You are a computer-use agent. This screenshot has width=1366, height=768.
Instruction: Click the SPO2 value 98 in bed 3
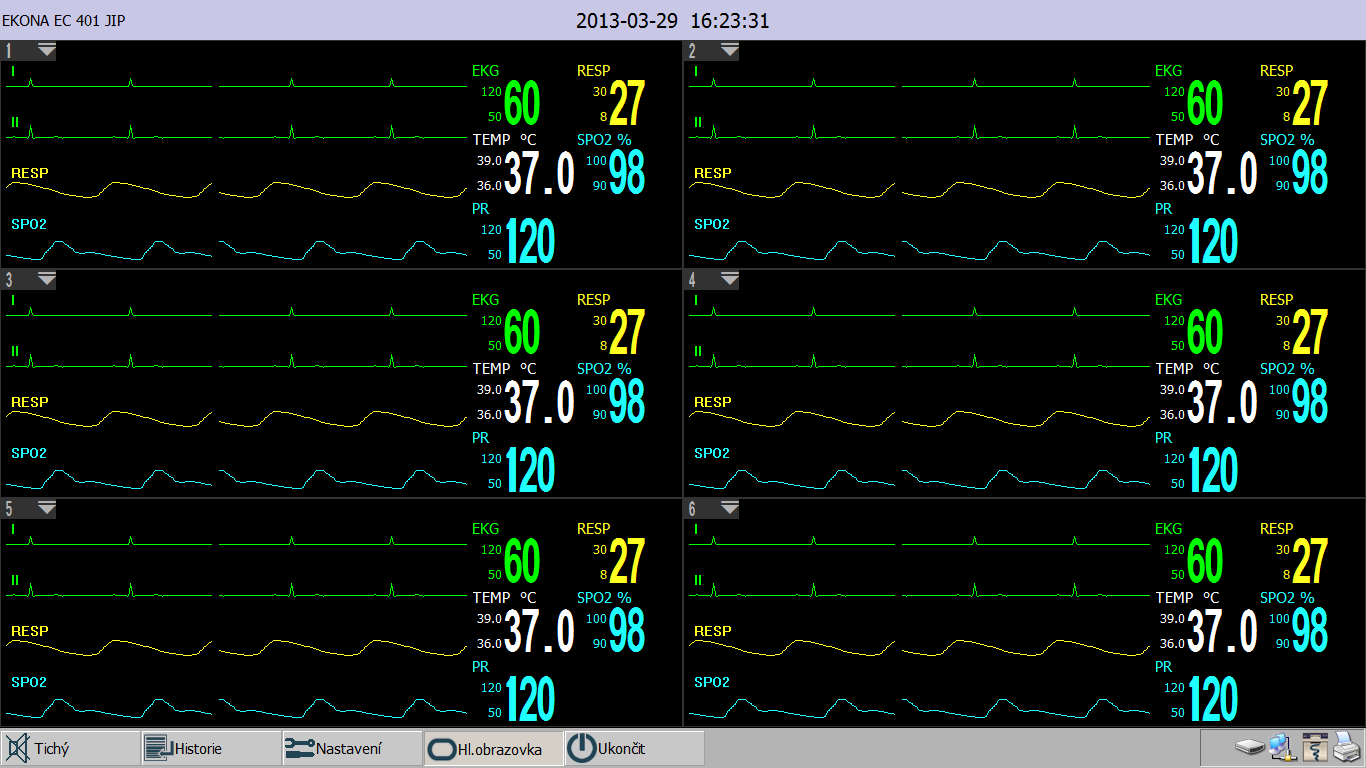(x=627, y=401)
